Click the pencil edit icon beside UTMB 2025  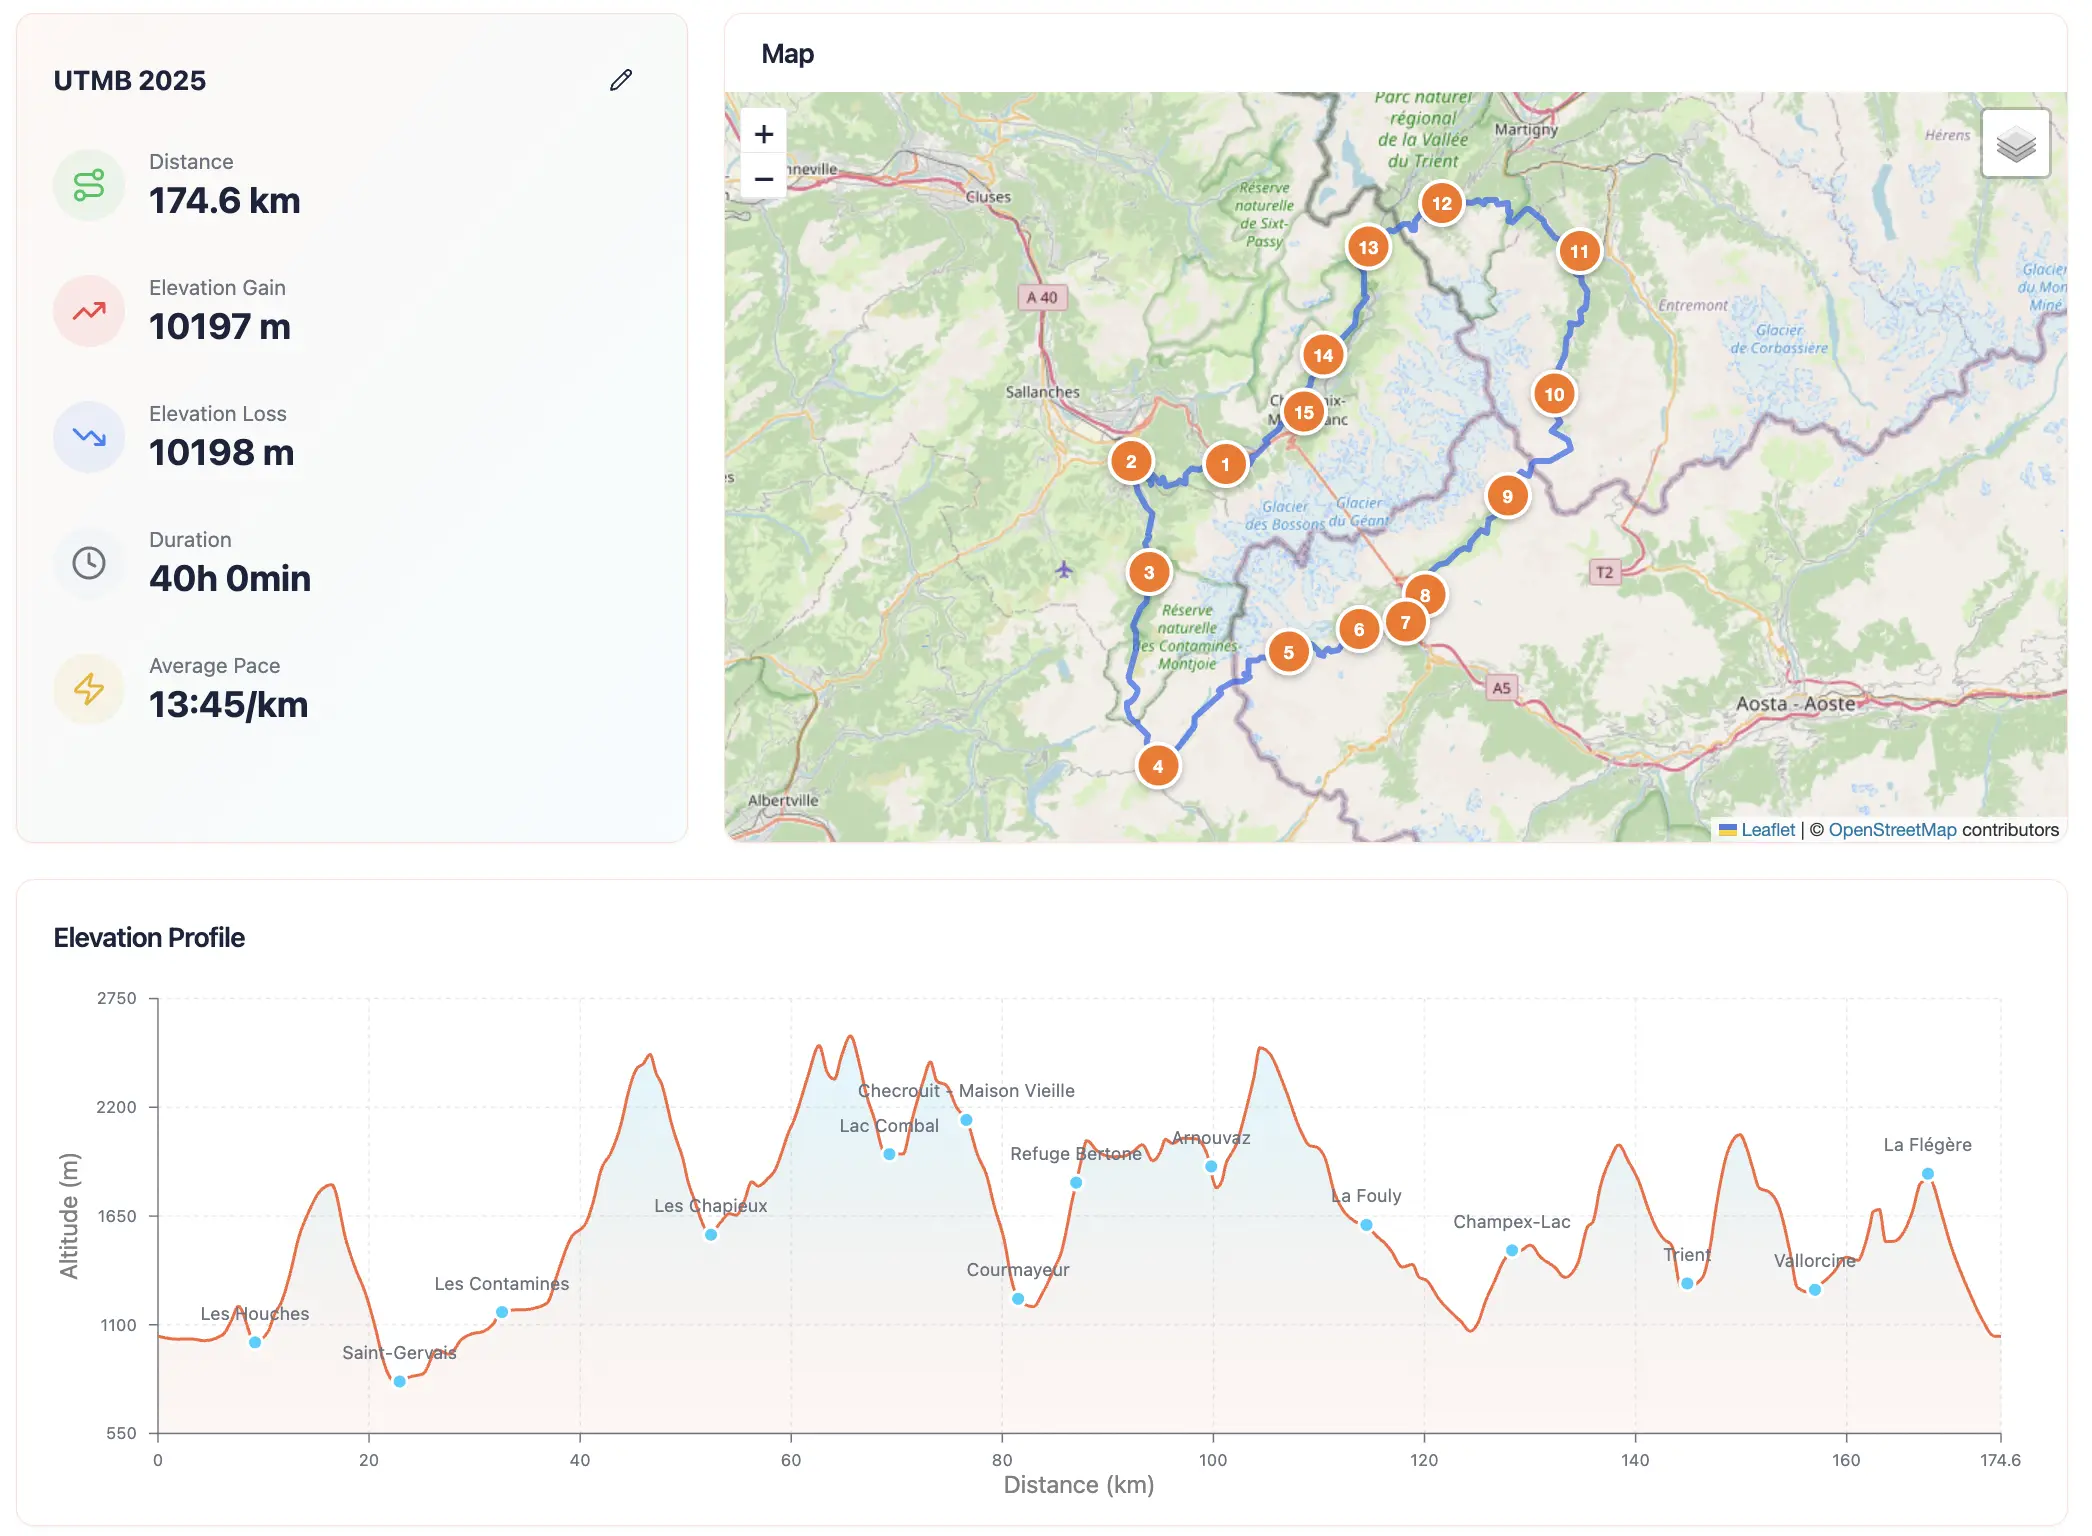621,80
